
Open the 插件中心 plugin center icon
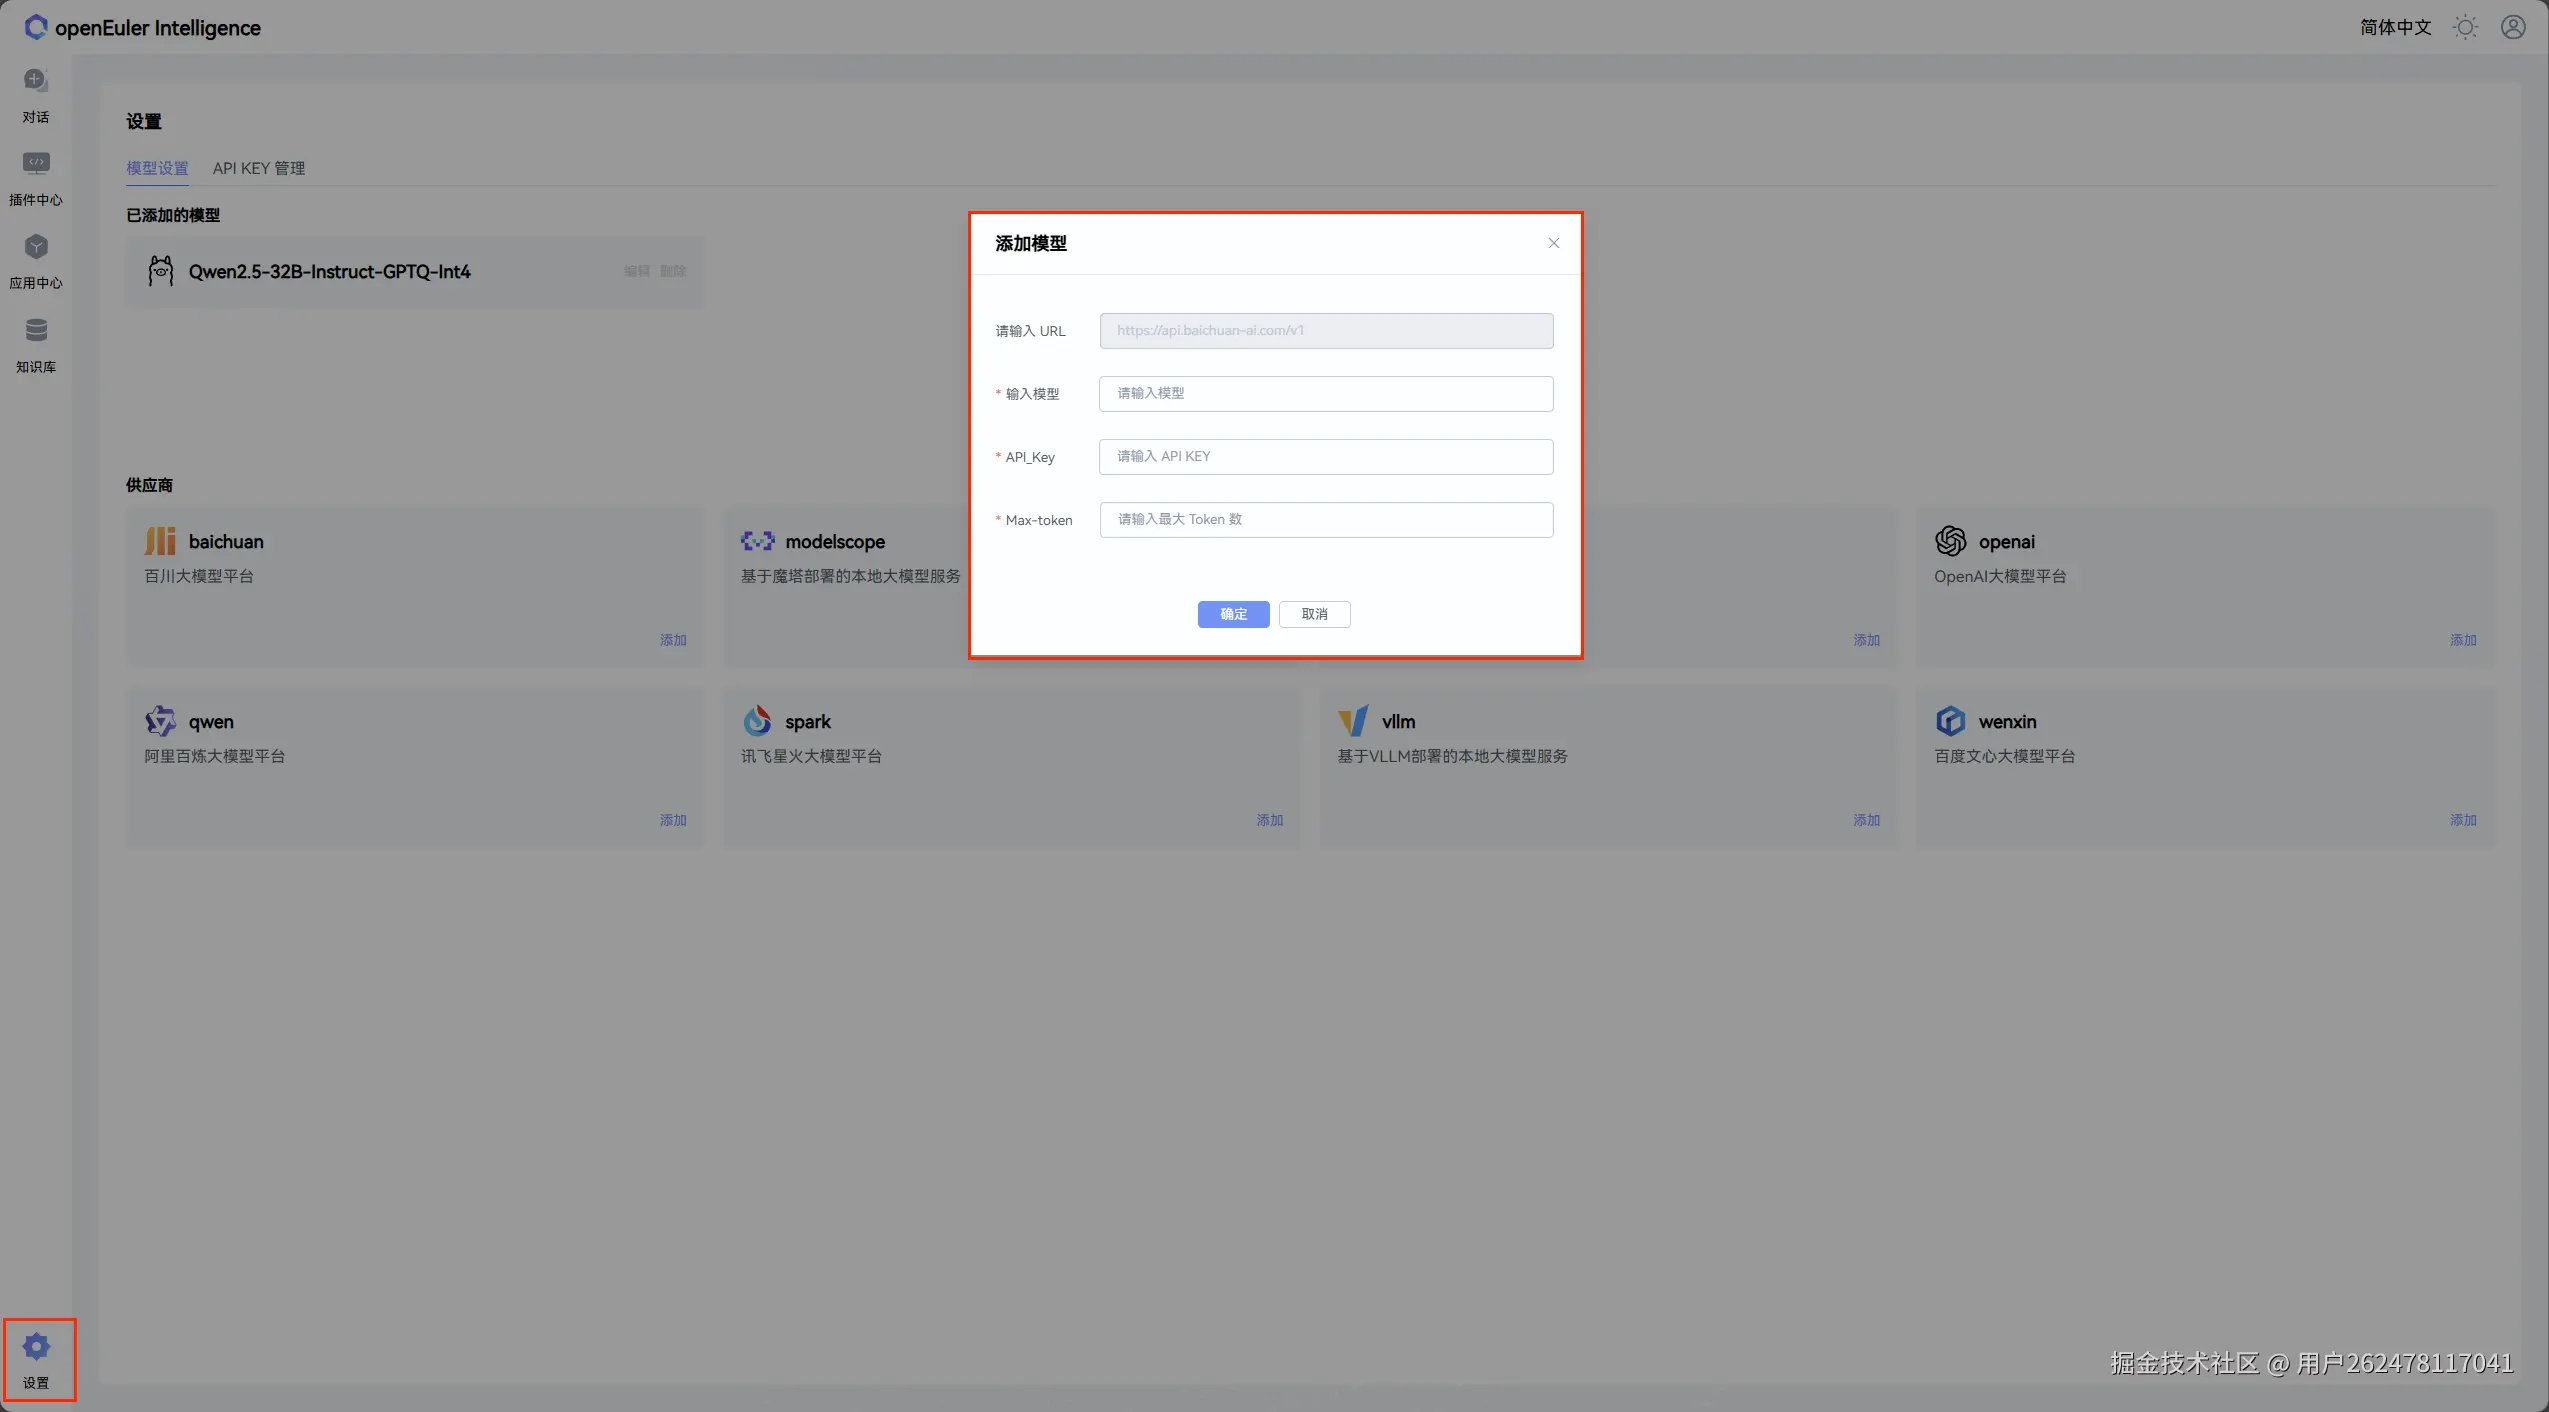(x=36, y=164)
